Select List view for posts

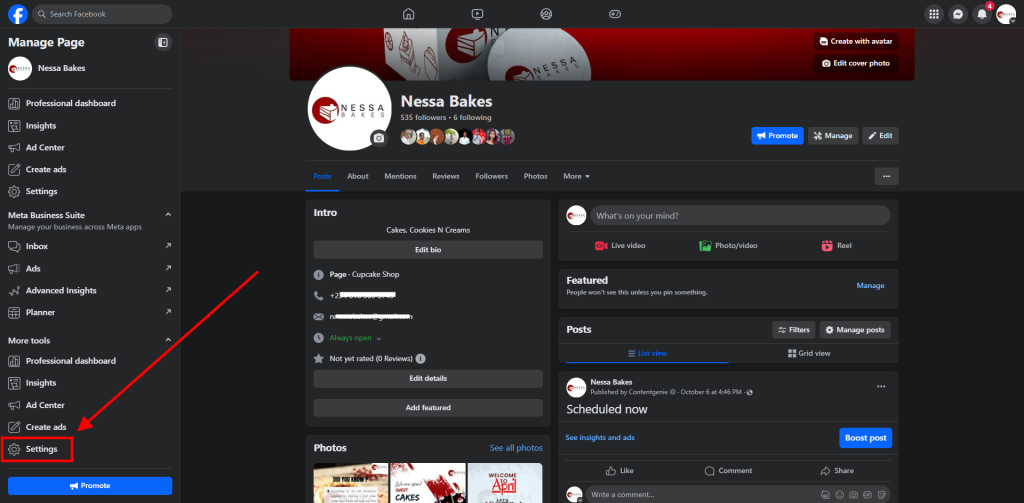[x=647, y=353]
